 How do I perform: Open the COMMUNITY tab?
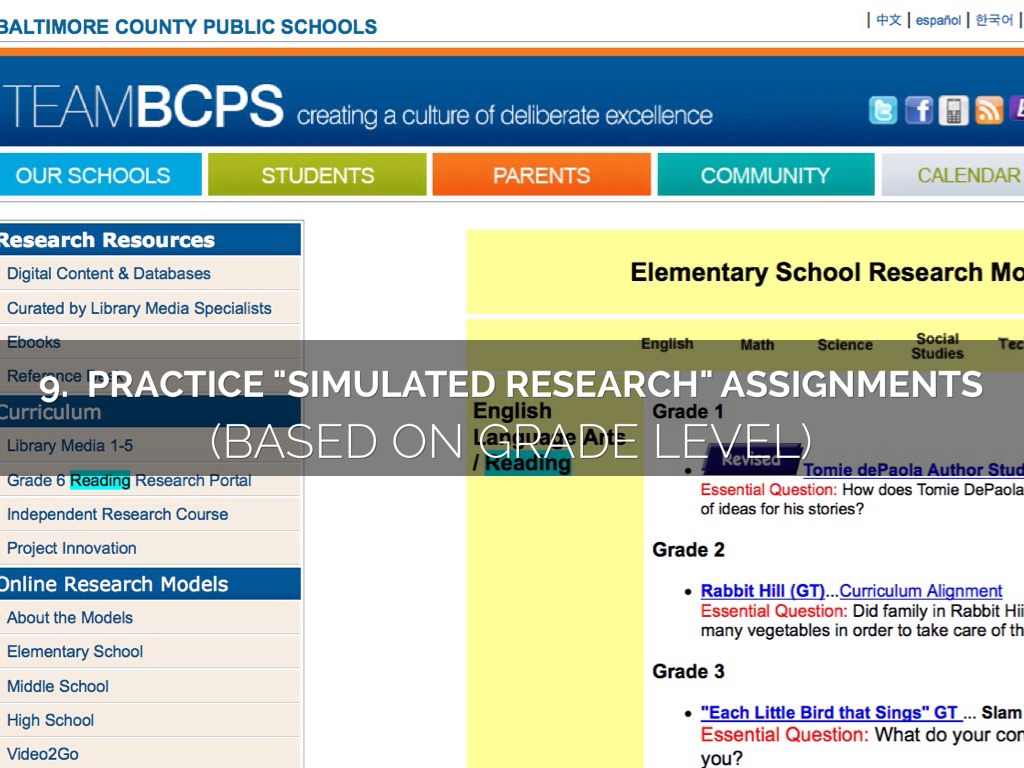(765, 175)
